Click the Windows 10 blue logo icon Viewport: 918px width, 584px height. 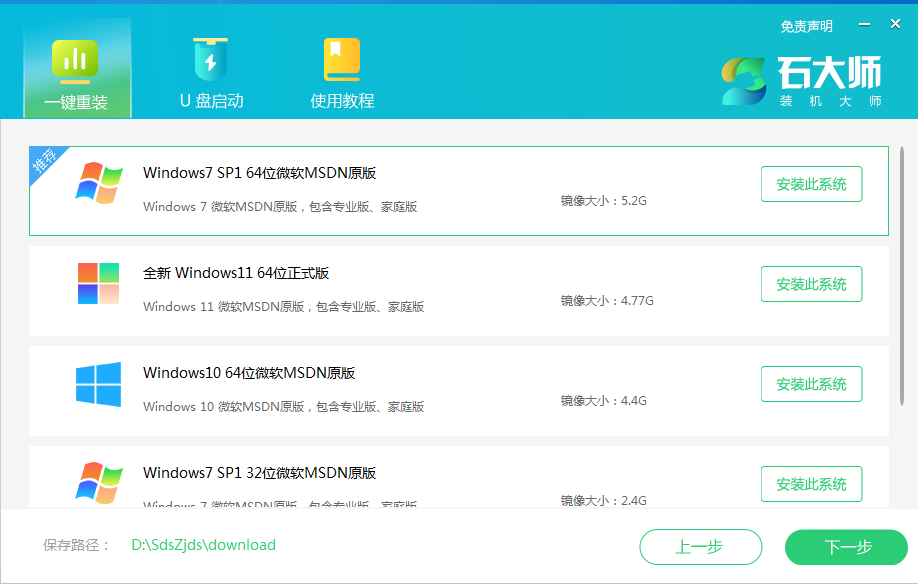(x=96, y=383)
